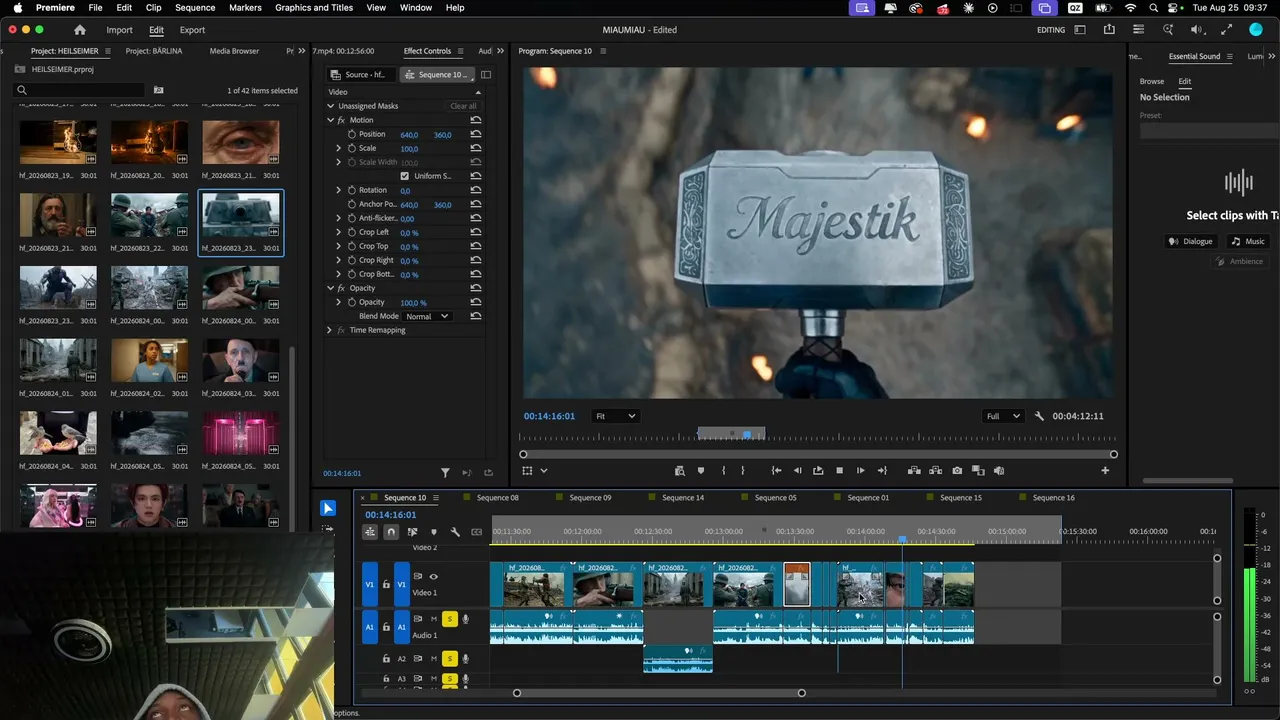Screen dimensions: 1280x720
Task: Click the Program monitor timecode 00:14:16:01
Action: tap(549, 416)
